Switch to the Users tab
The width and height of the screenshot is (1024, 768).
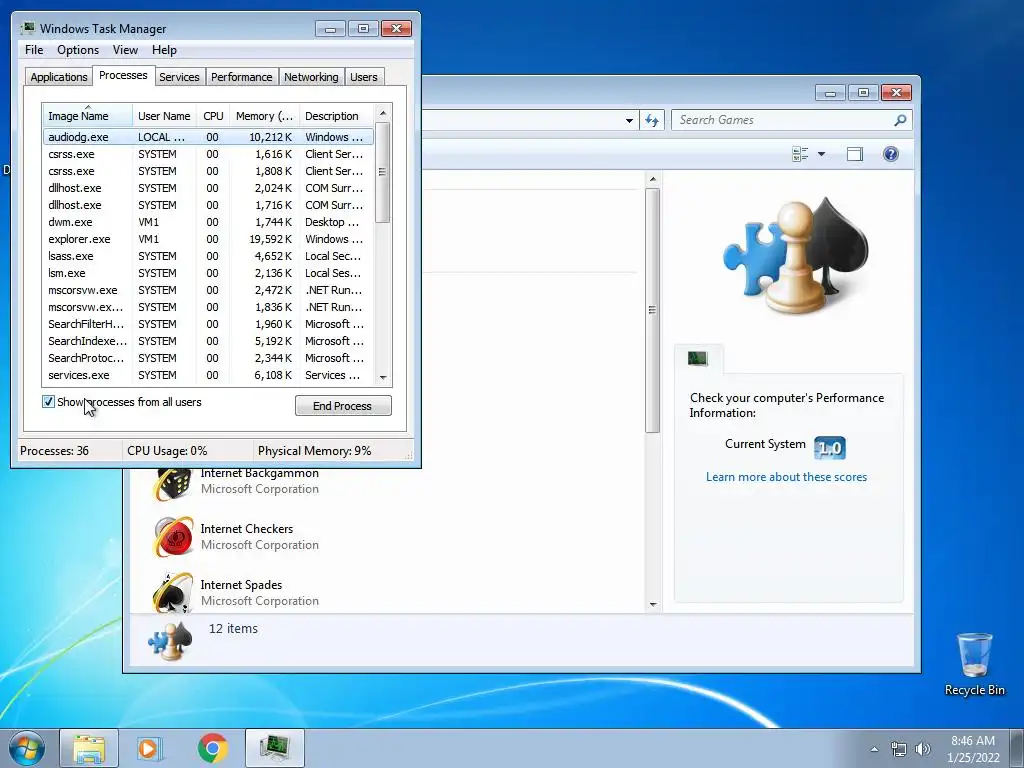[x=364, y=77]
